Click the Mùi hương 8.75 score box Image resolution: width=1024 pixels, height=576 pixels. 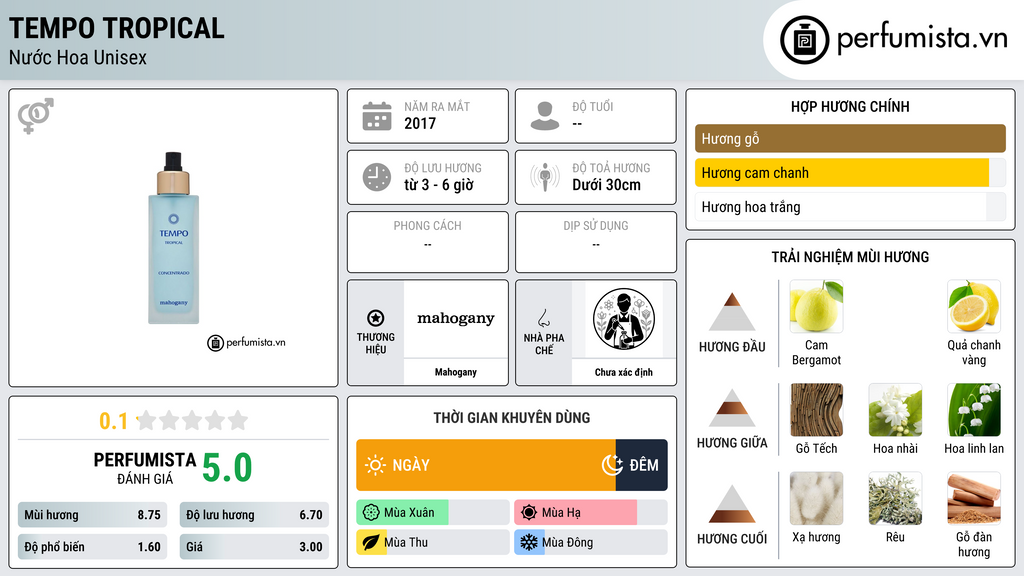click(92, 515)
